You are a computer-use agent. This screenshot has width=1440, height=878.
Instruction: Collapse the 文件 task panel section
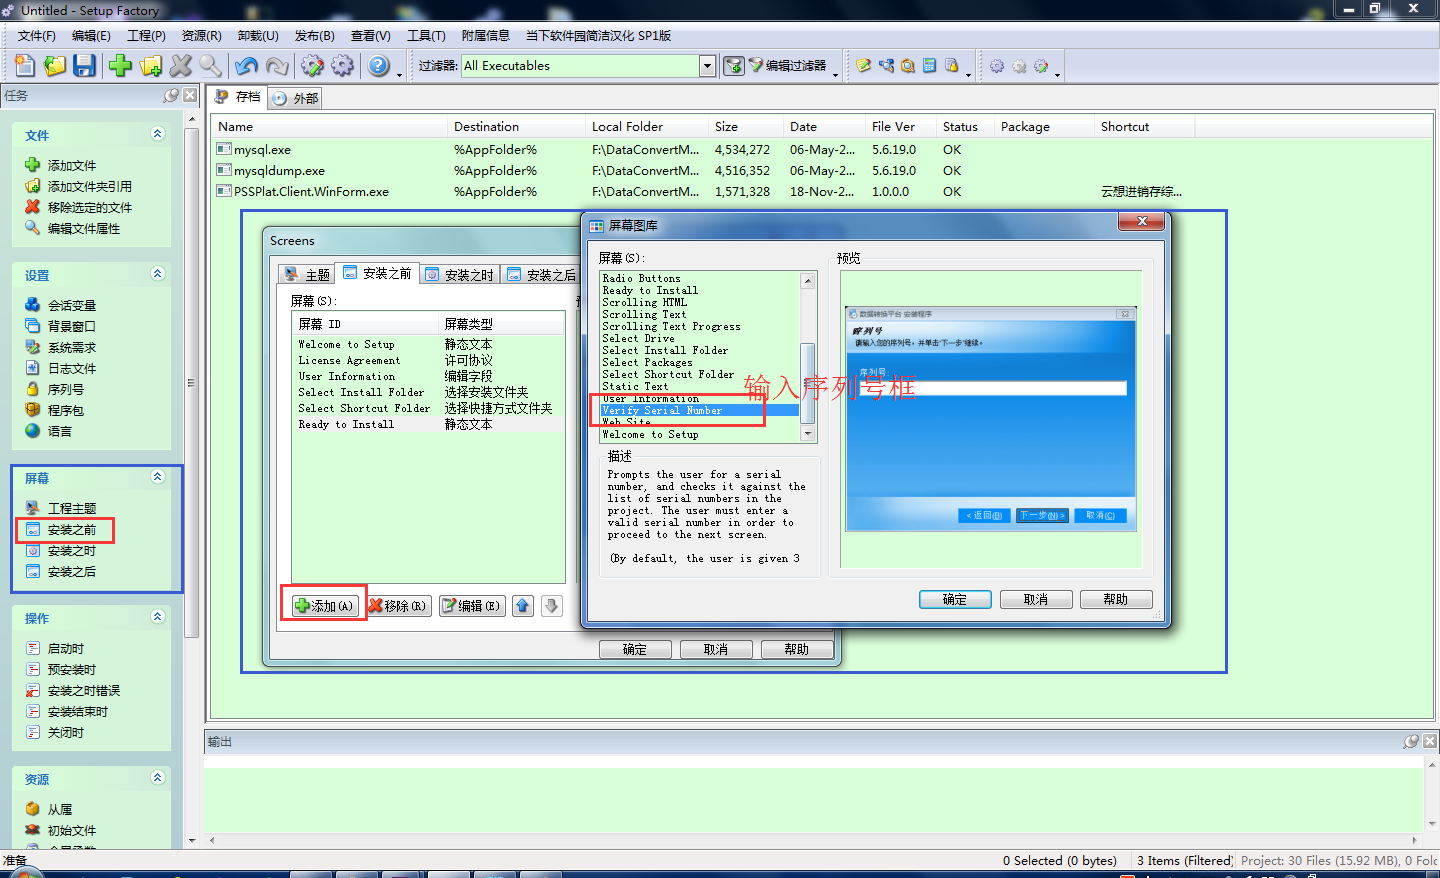157,134
